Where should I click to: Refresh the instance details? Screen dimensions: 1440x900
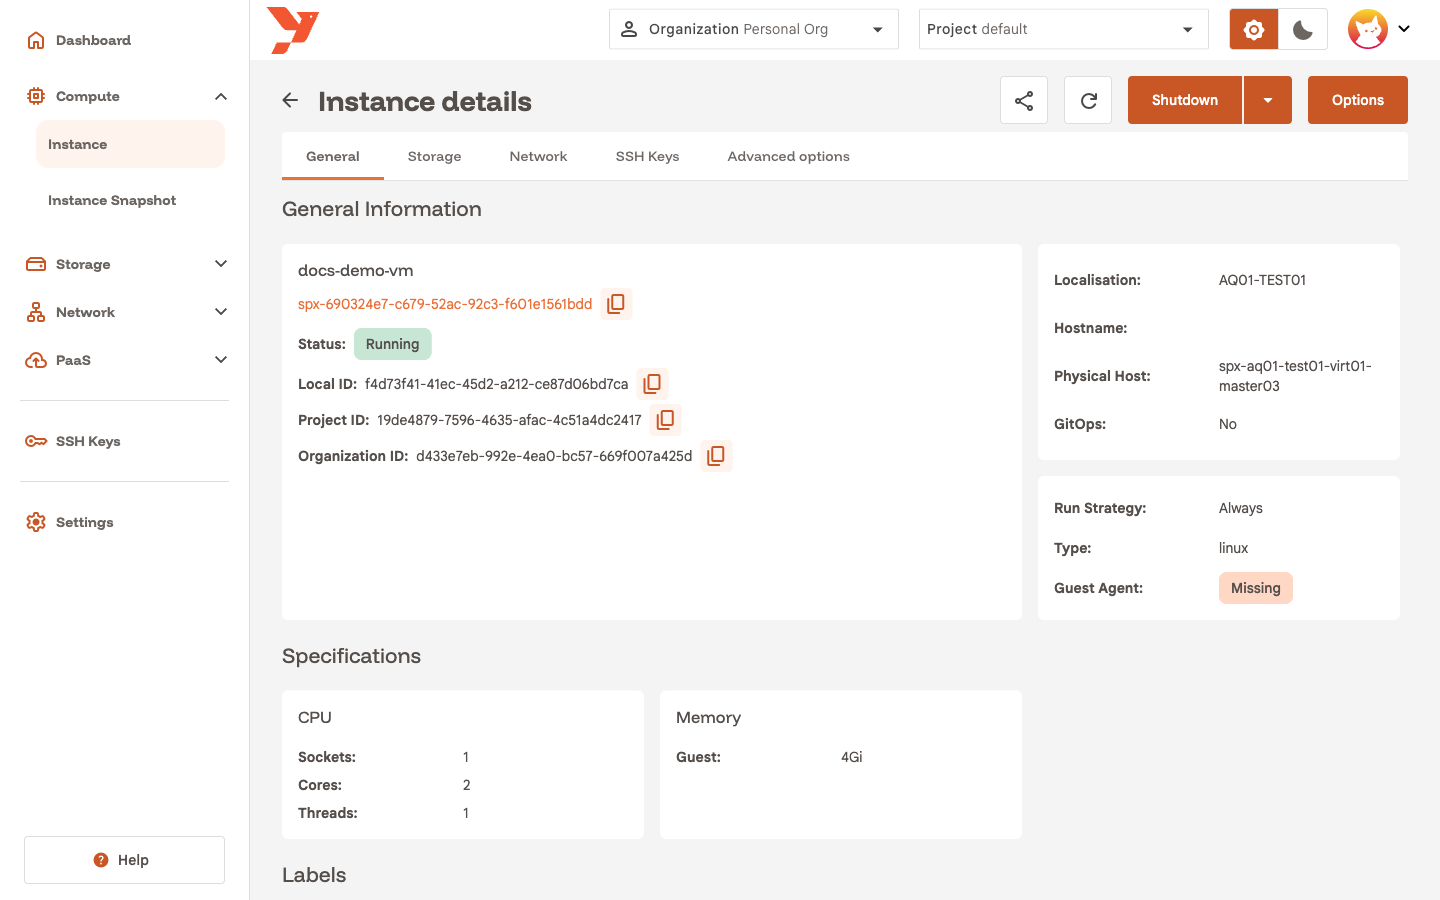(1088, 100)
